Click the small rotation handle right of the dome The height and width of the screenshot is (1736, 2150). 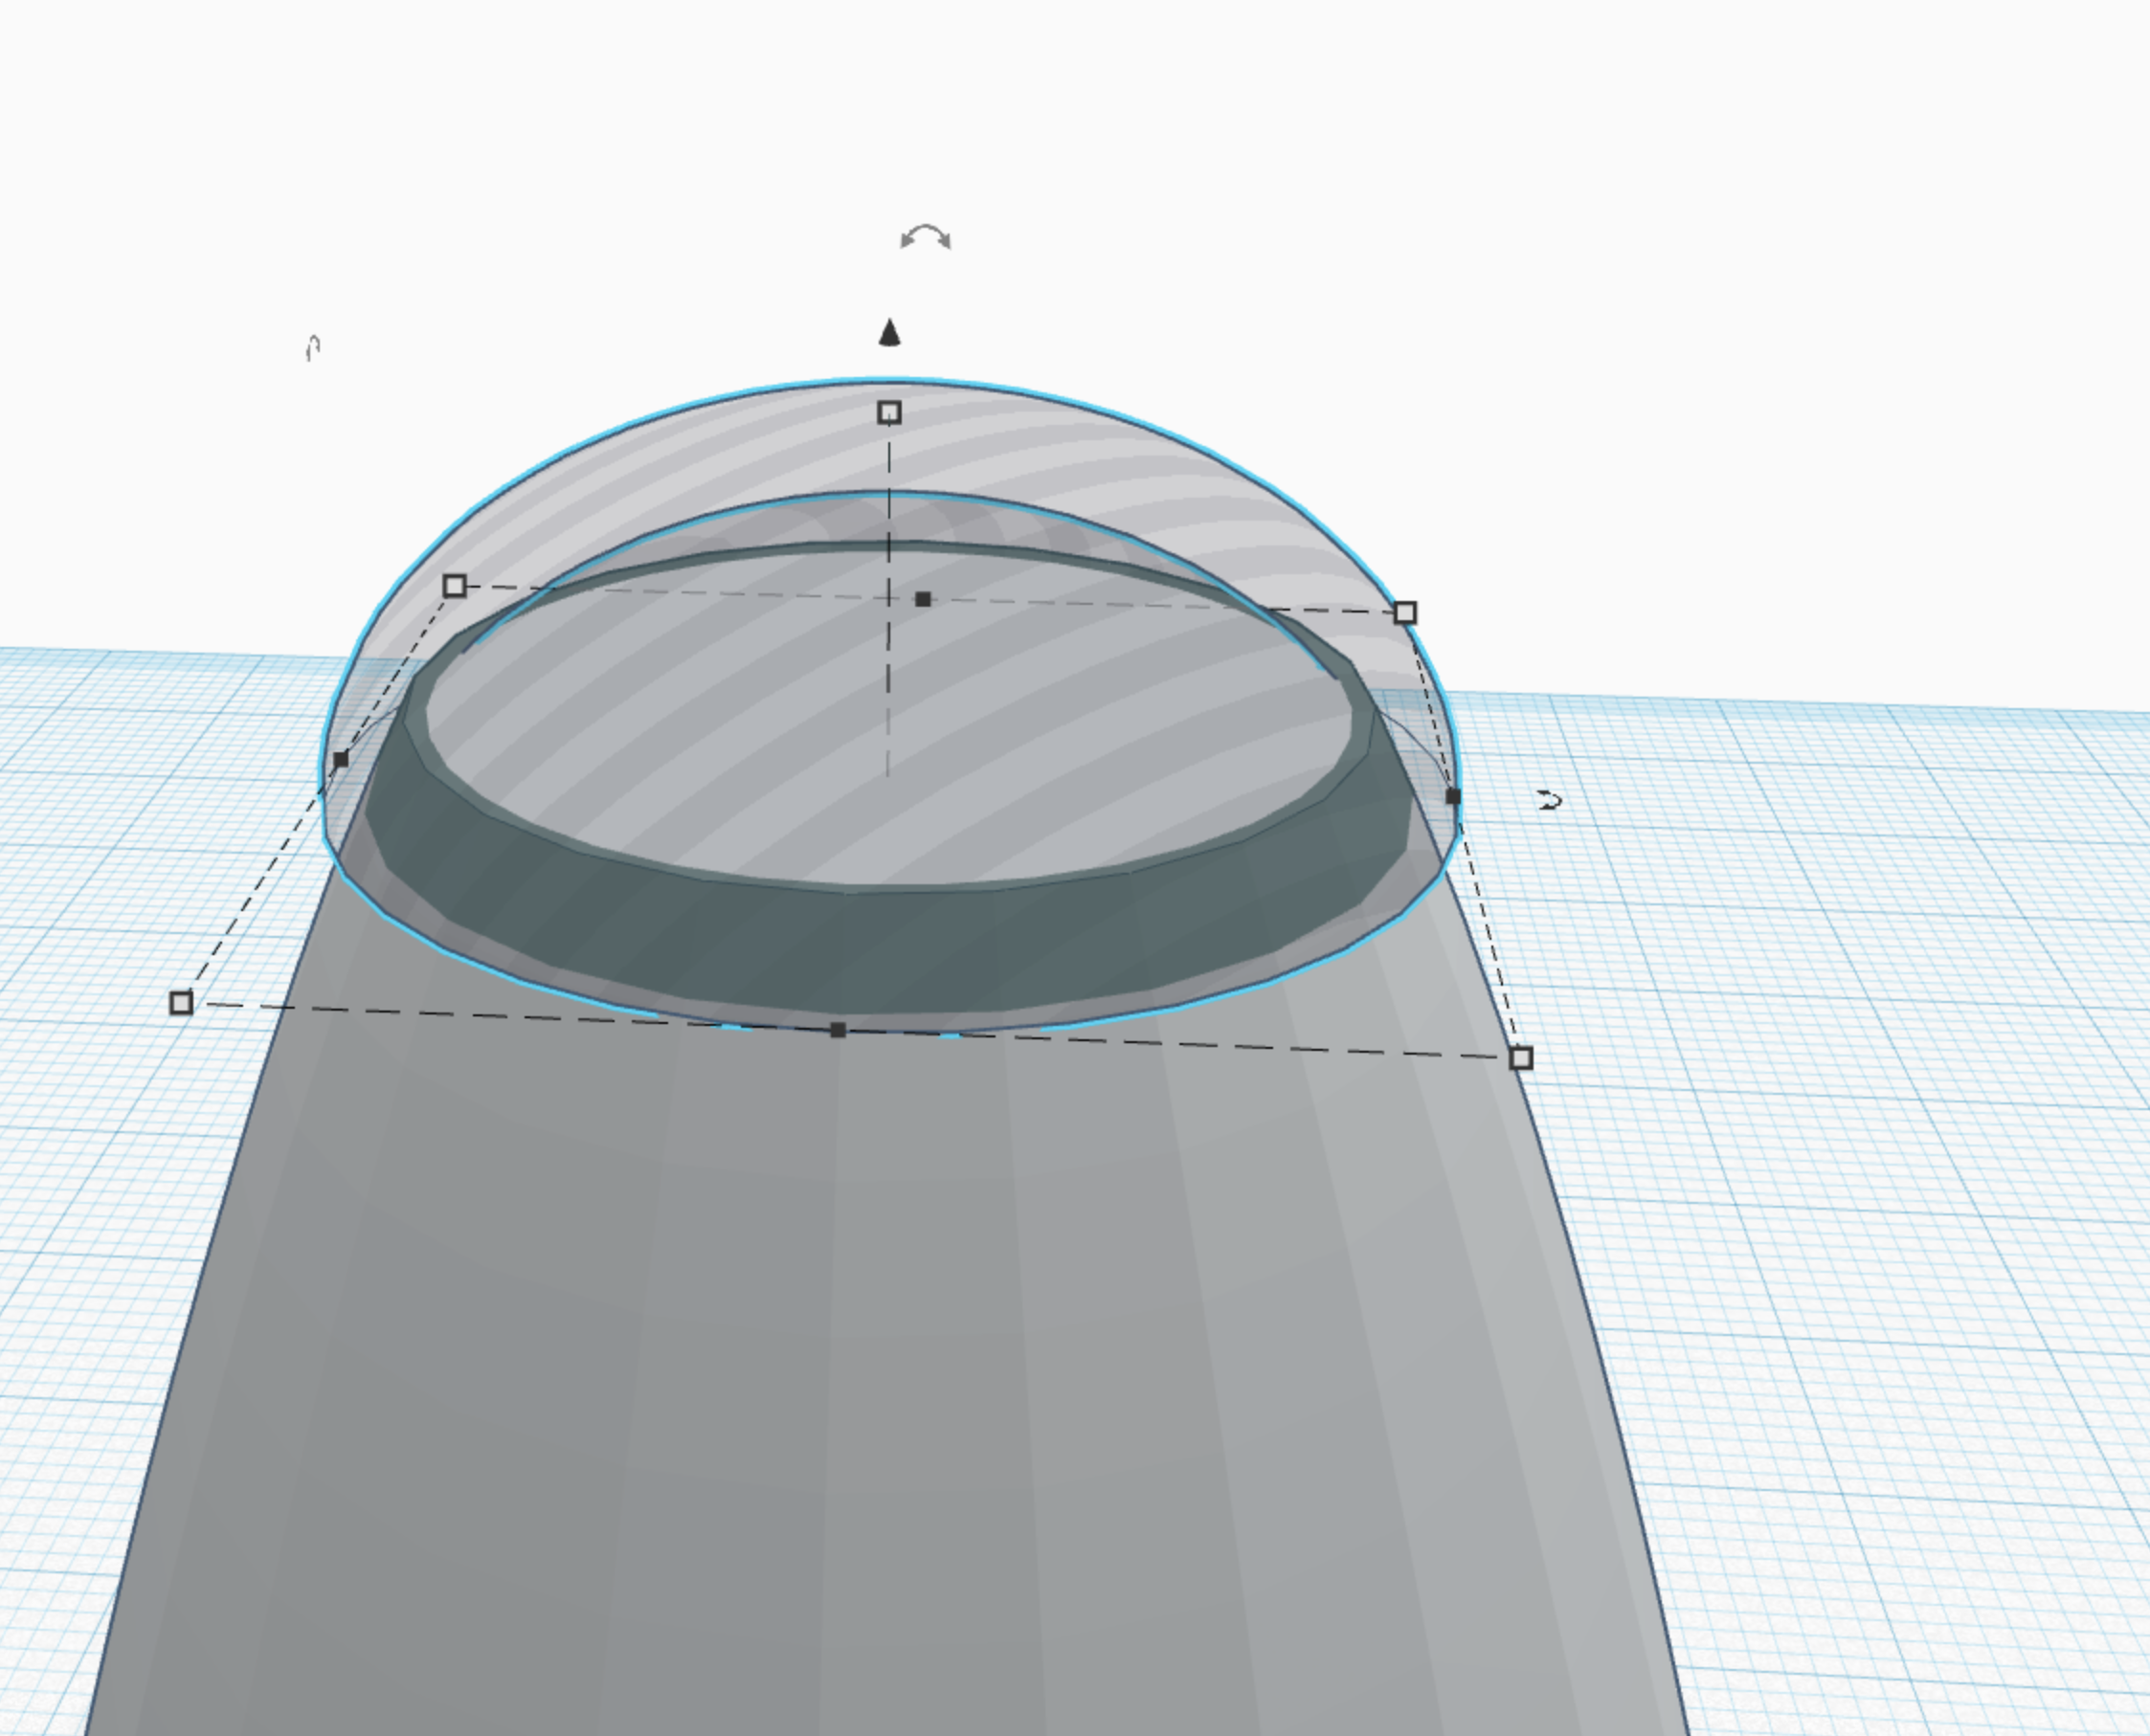click(1549, 800)
